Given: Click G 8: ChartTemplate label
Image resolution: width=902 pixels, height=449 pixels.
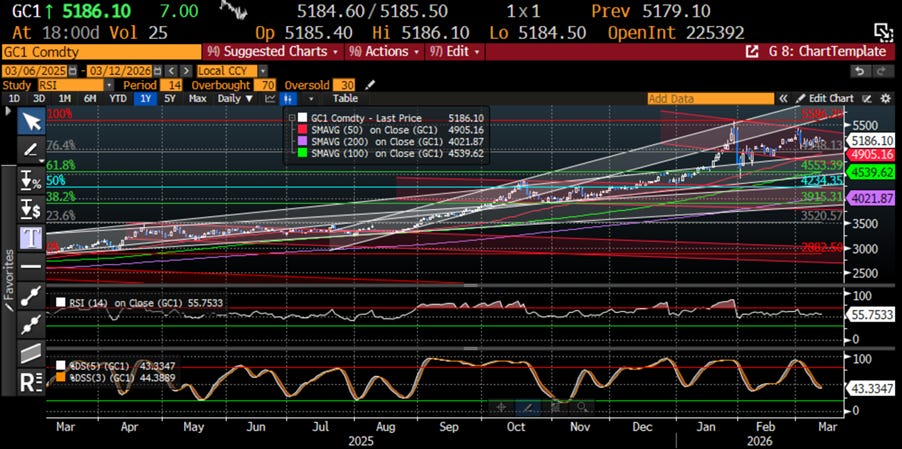Looking at the screenshot, I should coord(827,52).
